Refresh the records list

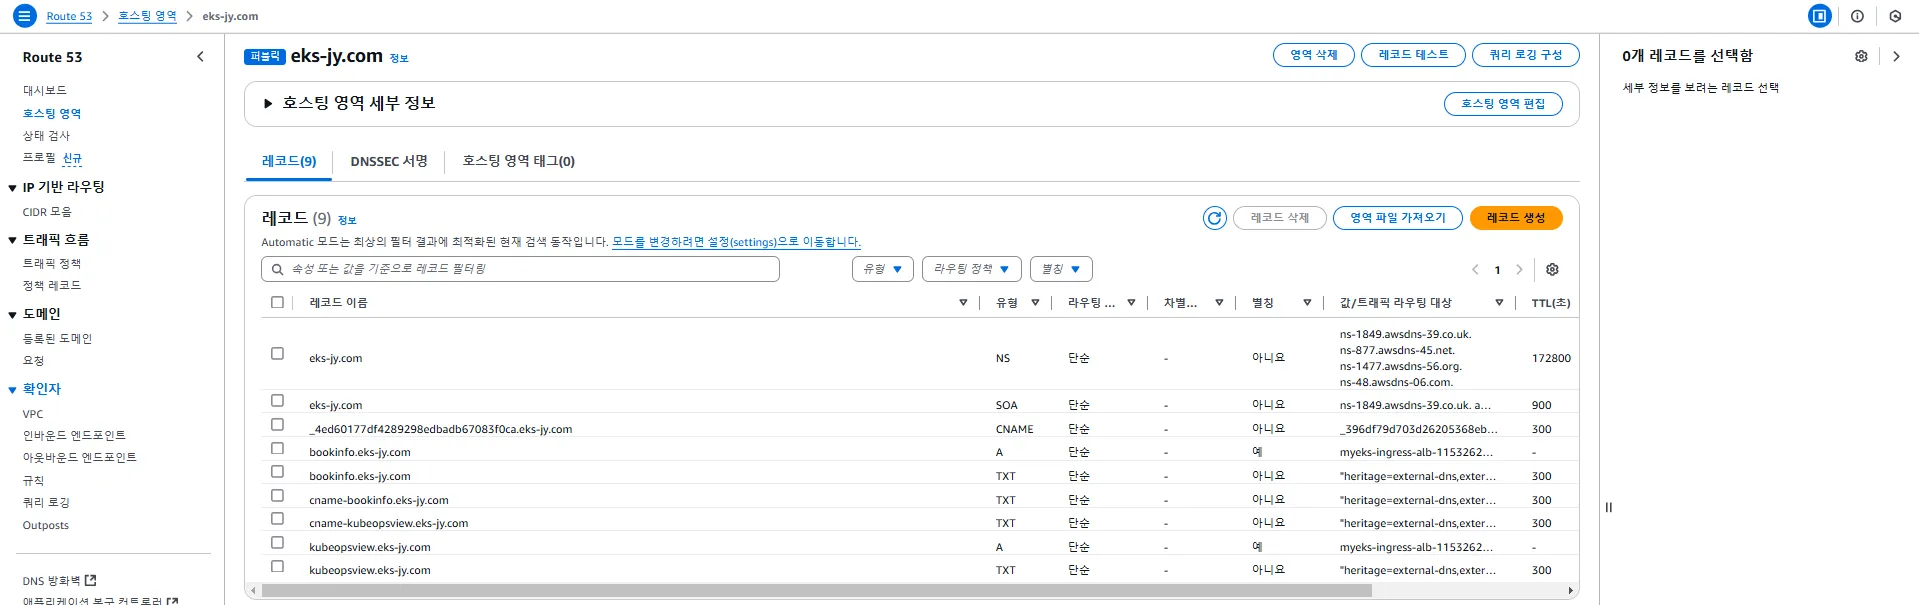[x=1214, y=218]
